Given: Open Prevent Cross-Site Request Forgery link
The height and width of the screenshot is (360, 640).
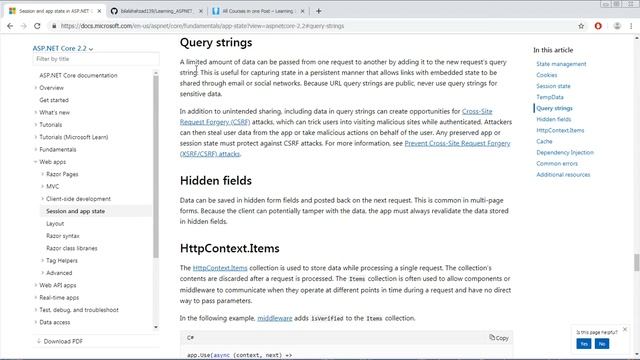Looking at the screenshot, I should (x=345, y=149).
